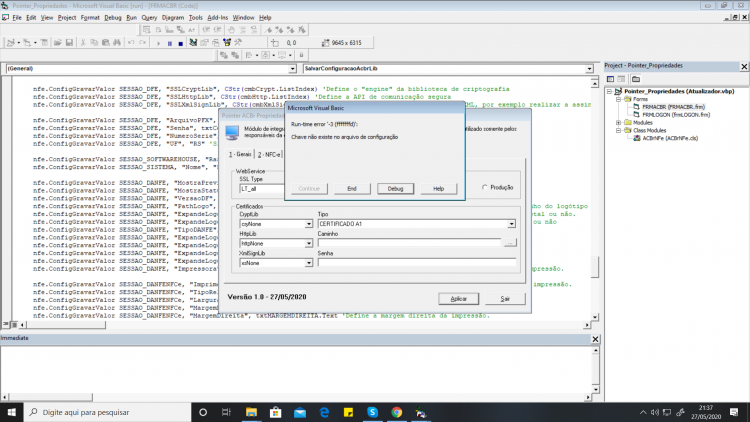Open the (General) object dropdown
The image size is (750, 422).
292,69
